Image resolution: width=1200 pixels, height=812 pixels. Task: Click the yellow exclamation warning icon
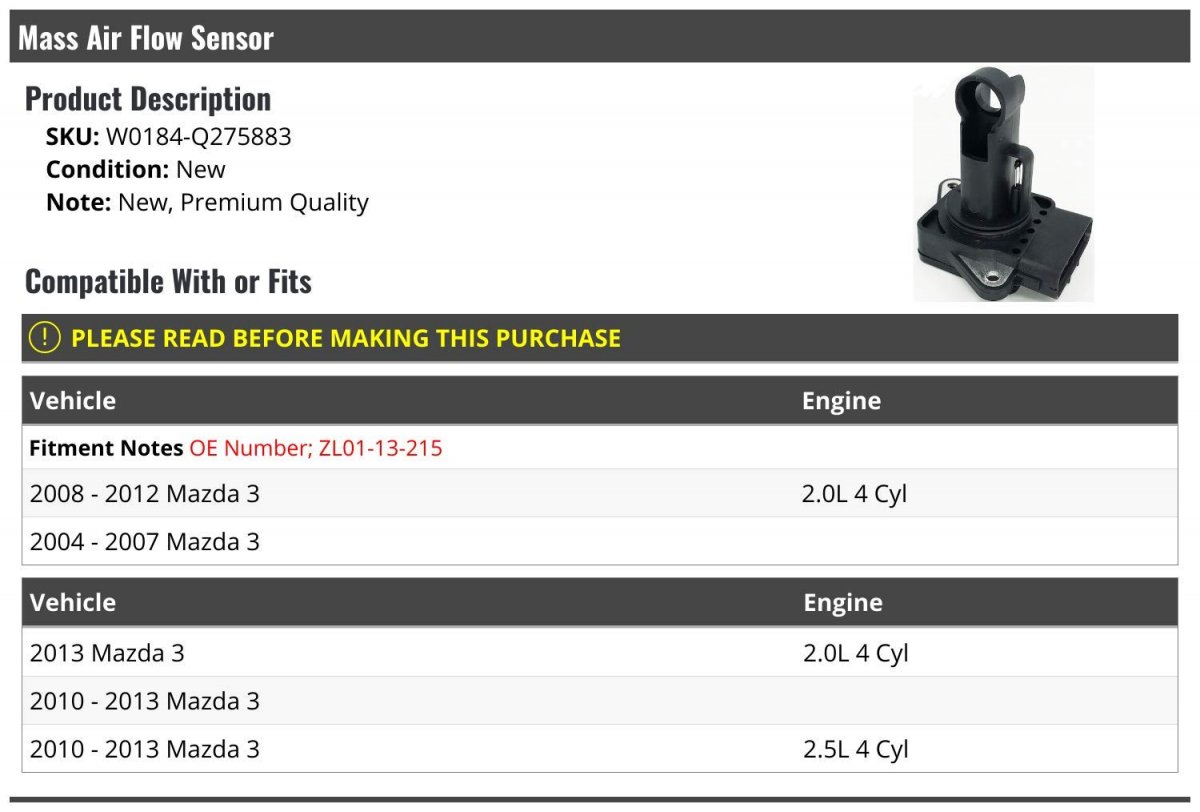pos(45,338)
